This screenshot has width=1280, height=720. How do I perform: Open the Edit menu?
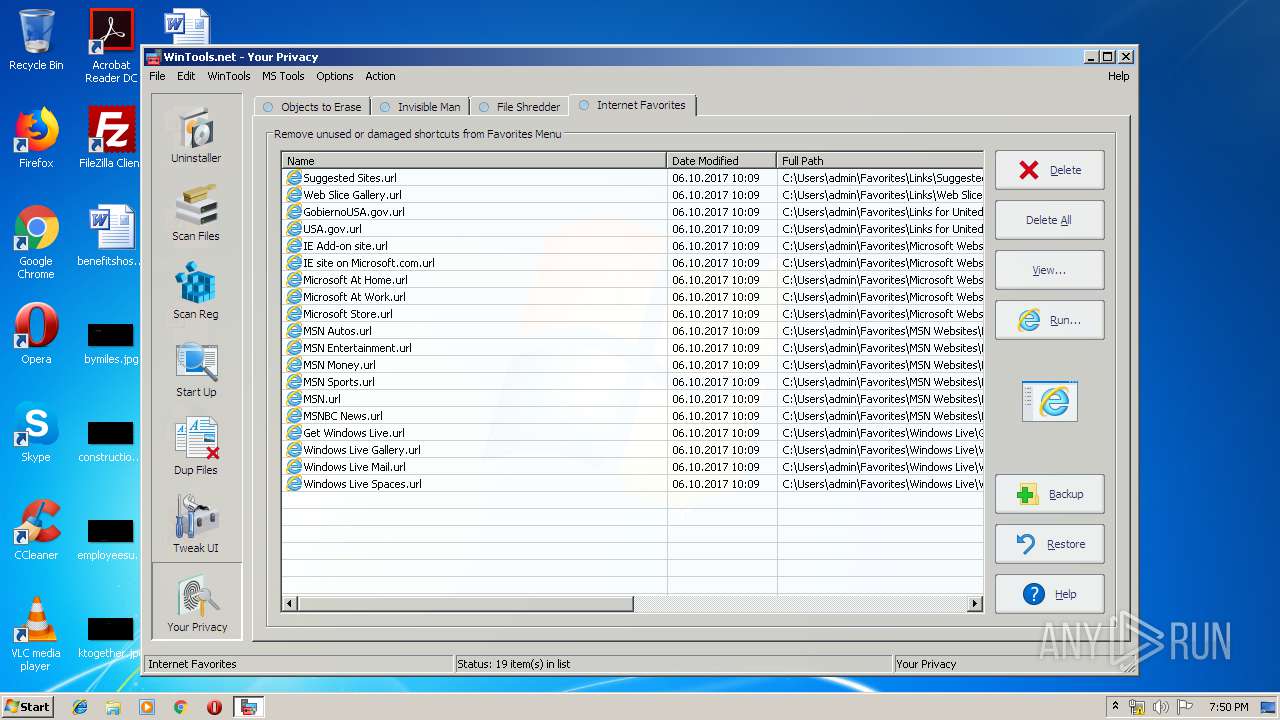pos(186,76)
